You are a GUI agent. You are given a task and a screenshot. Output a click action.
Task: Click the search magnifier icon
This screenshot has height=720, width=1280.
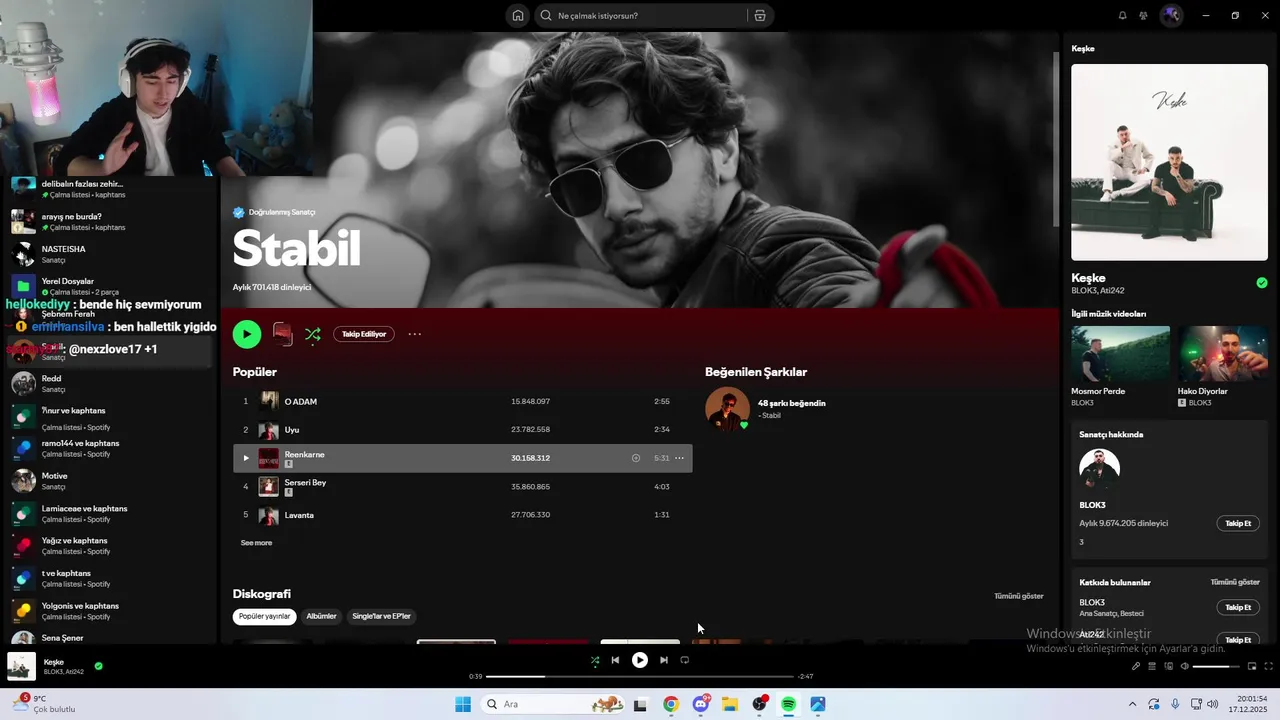click(546, 16)
